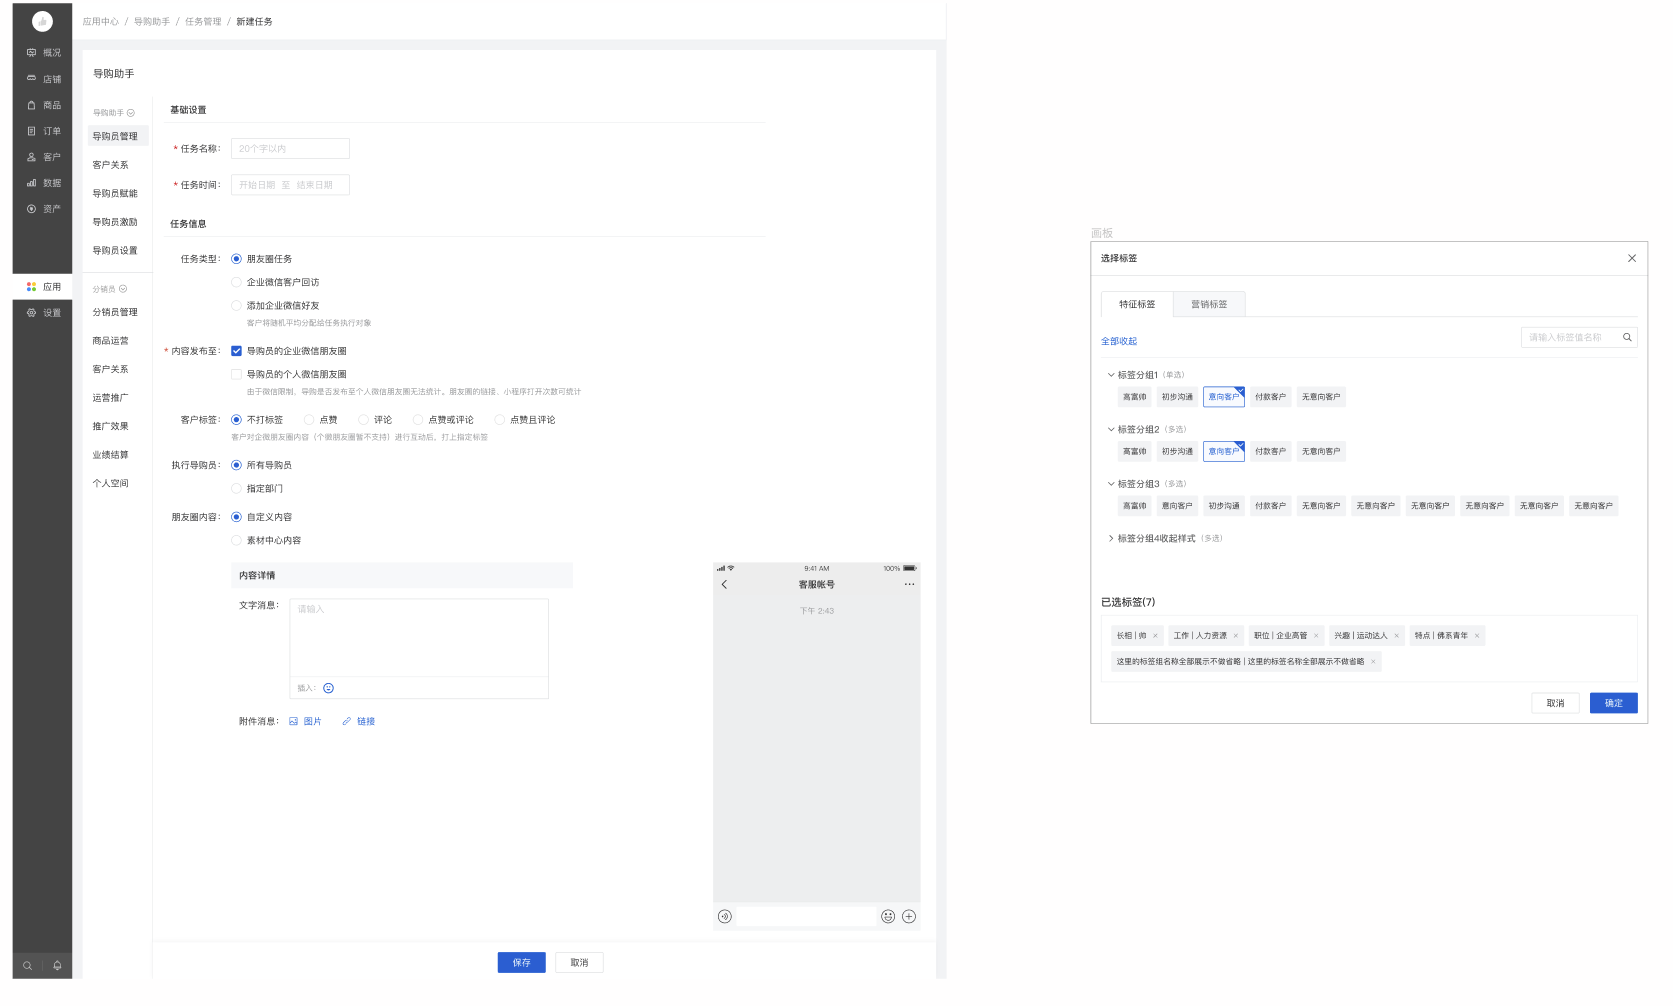Click the blue 保存 button
Image resolution: width=1673 pixels, height=1006 pixels.
pos(521,963)
